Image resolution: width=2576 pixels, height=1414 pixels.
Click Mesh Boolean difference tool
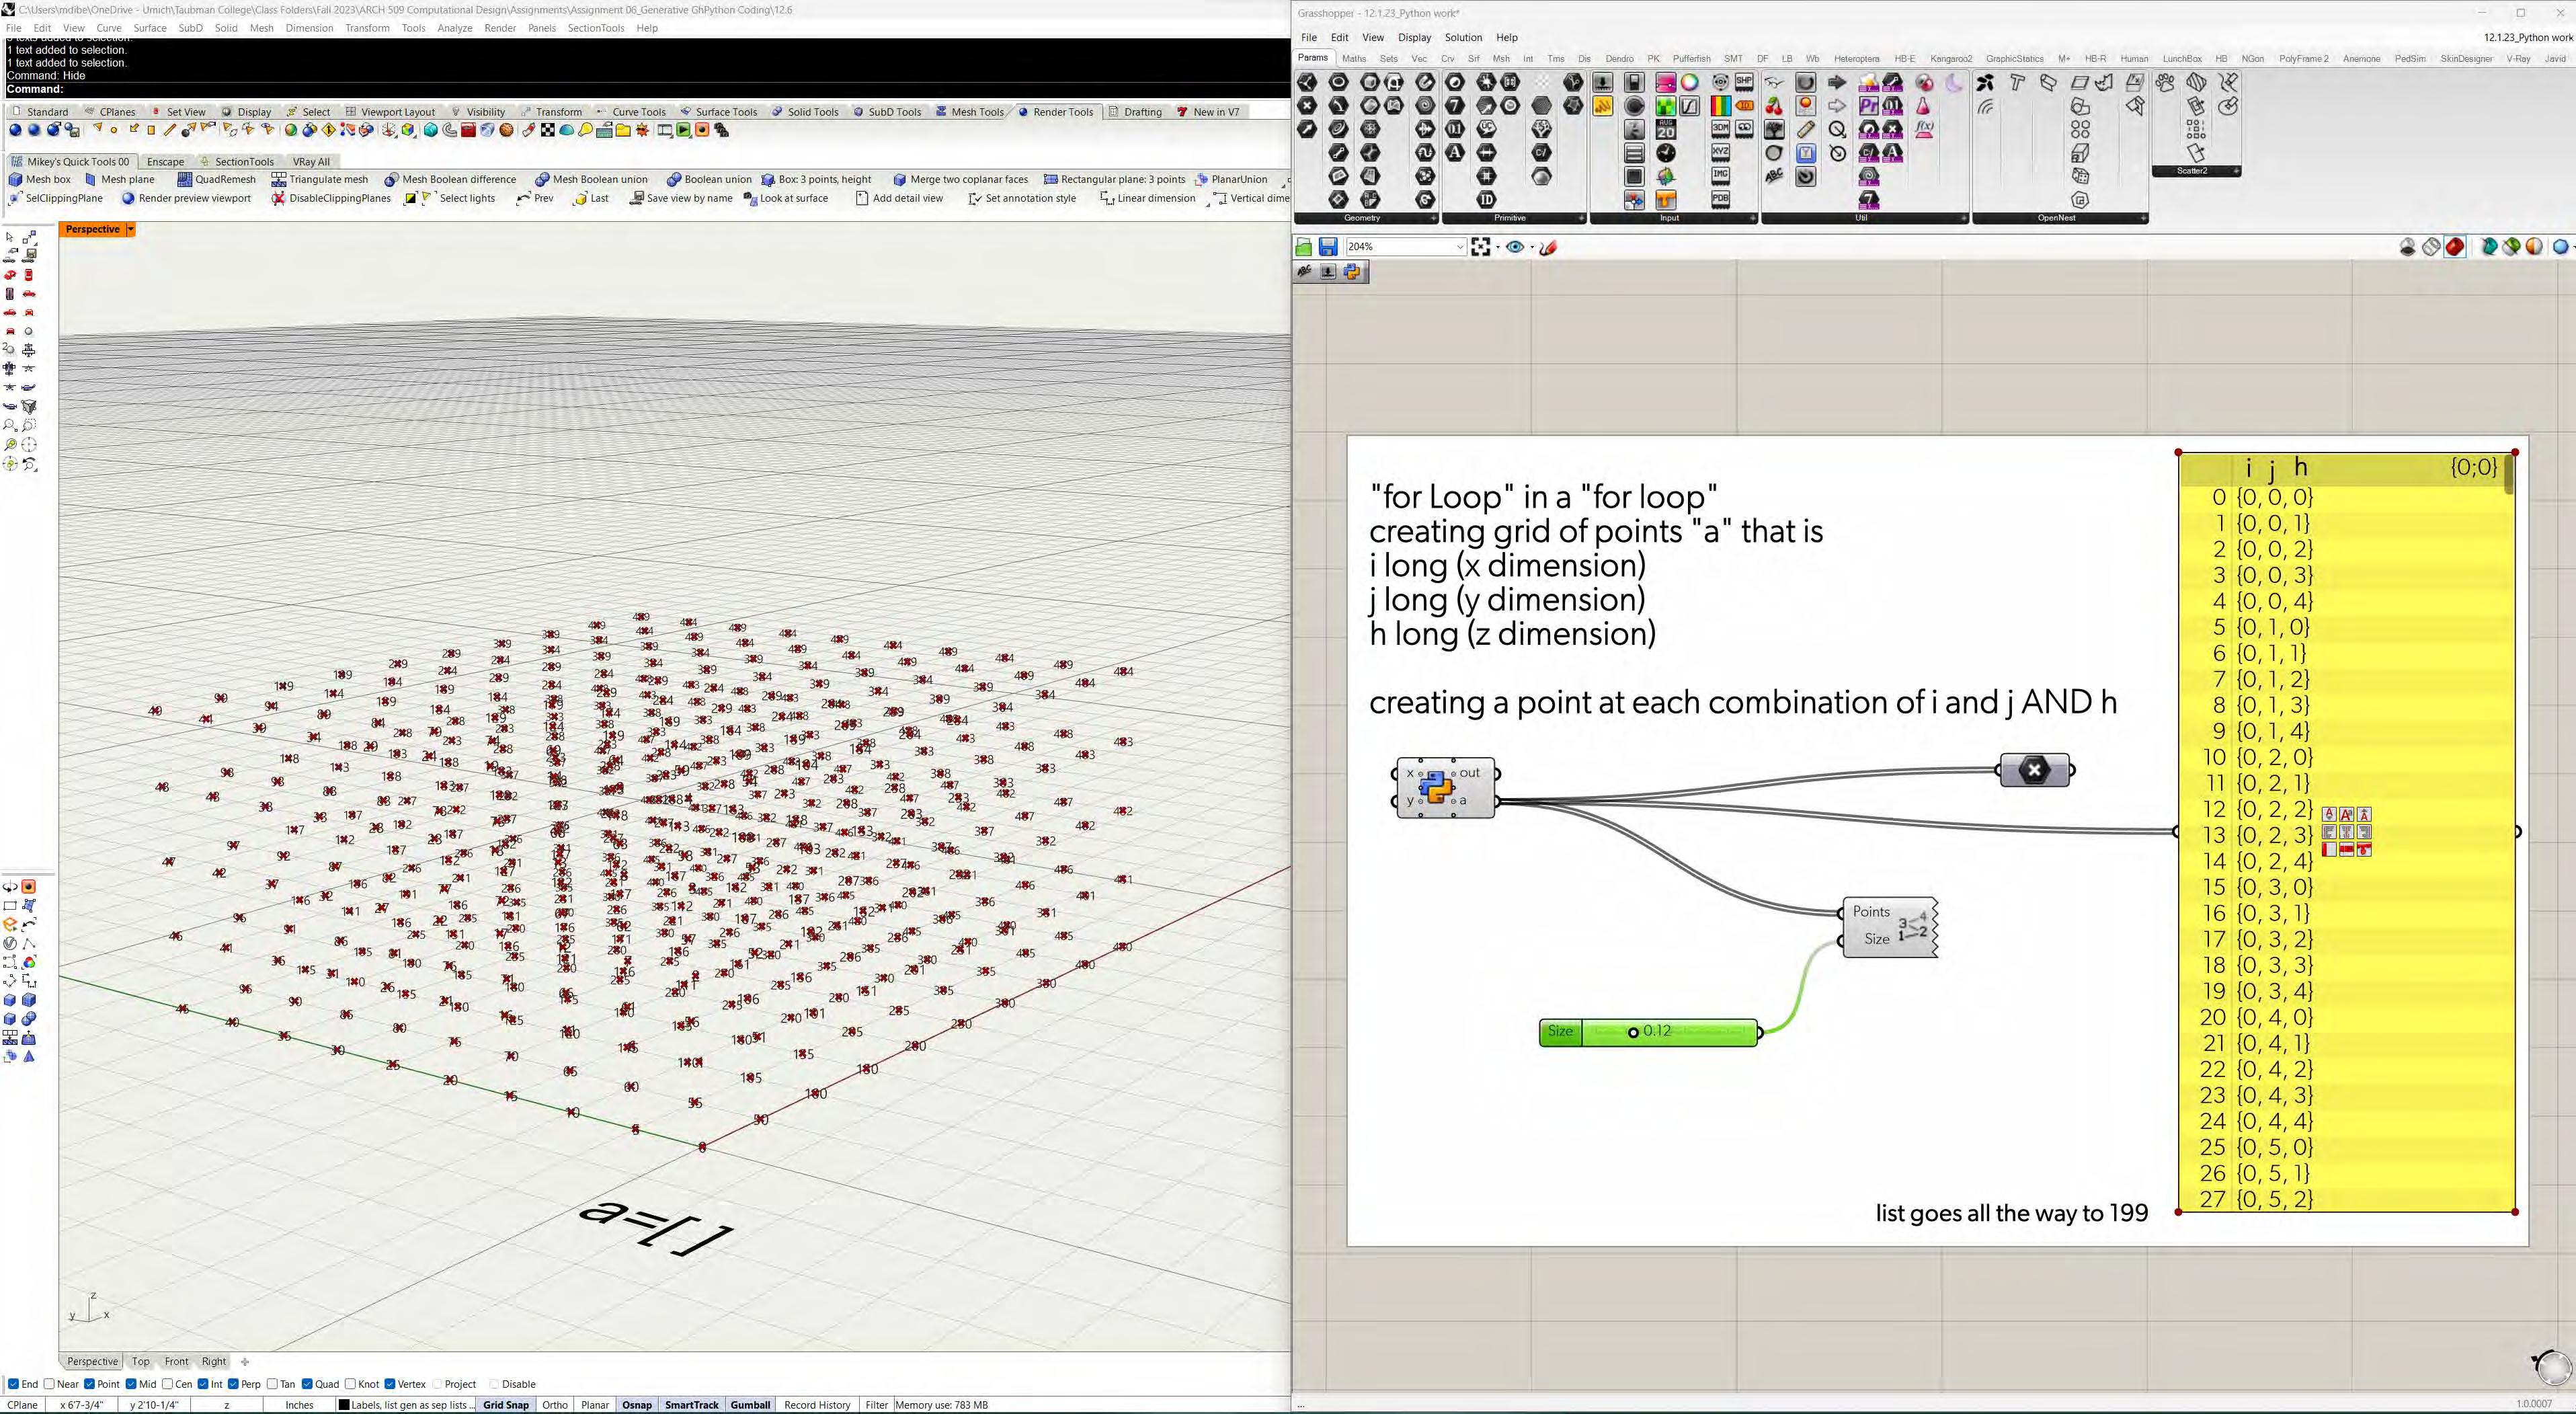click(x=450, y=179)
